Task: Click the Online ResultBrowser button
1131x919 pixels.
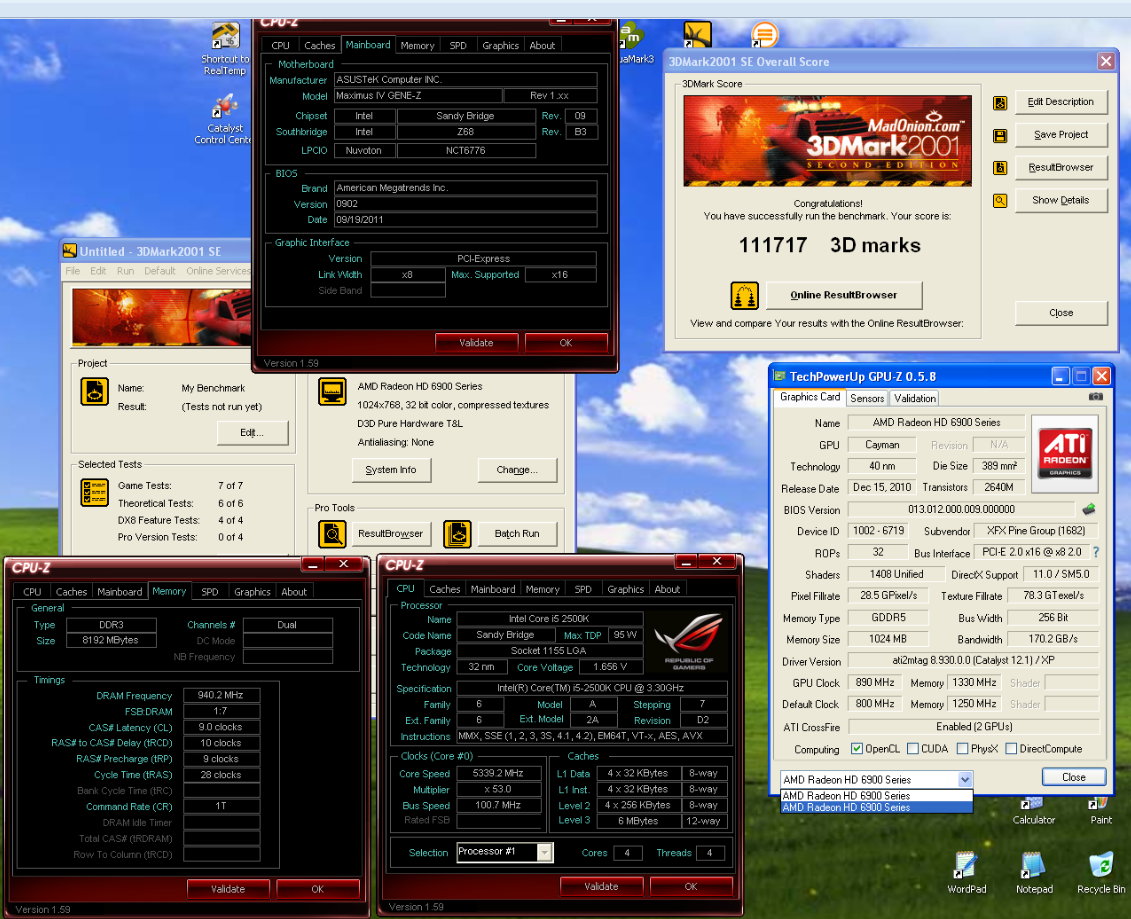Action: (x=843, y=295)
